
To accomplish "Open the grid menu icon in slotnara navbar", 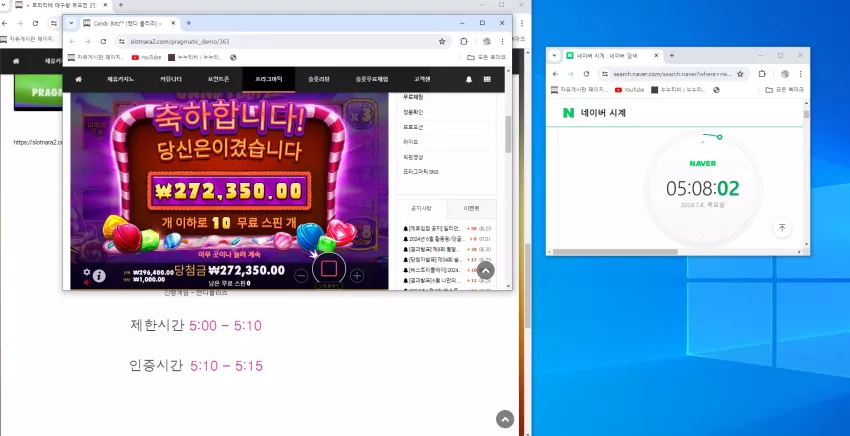I will [x=487, y=79].
